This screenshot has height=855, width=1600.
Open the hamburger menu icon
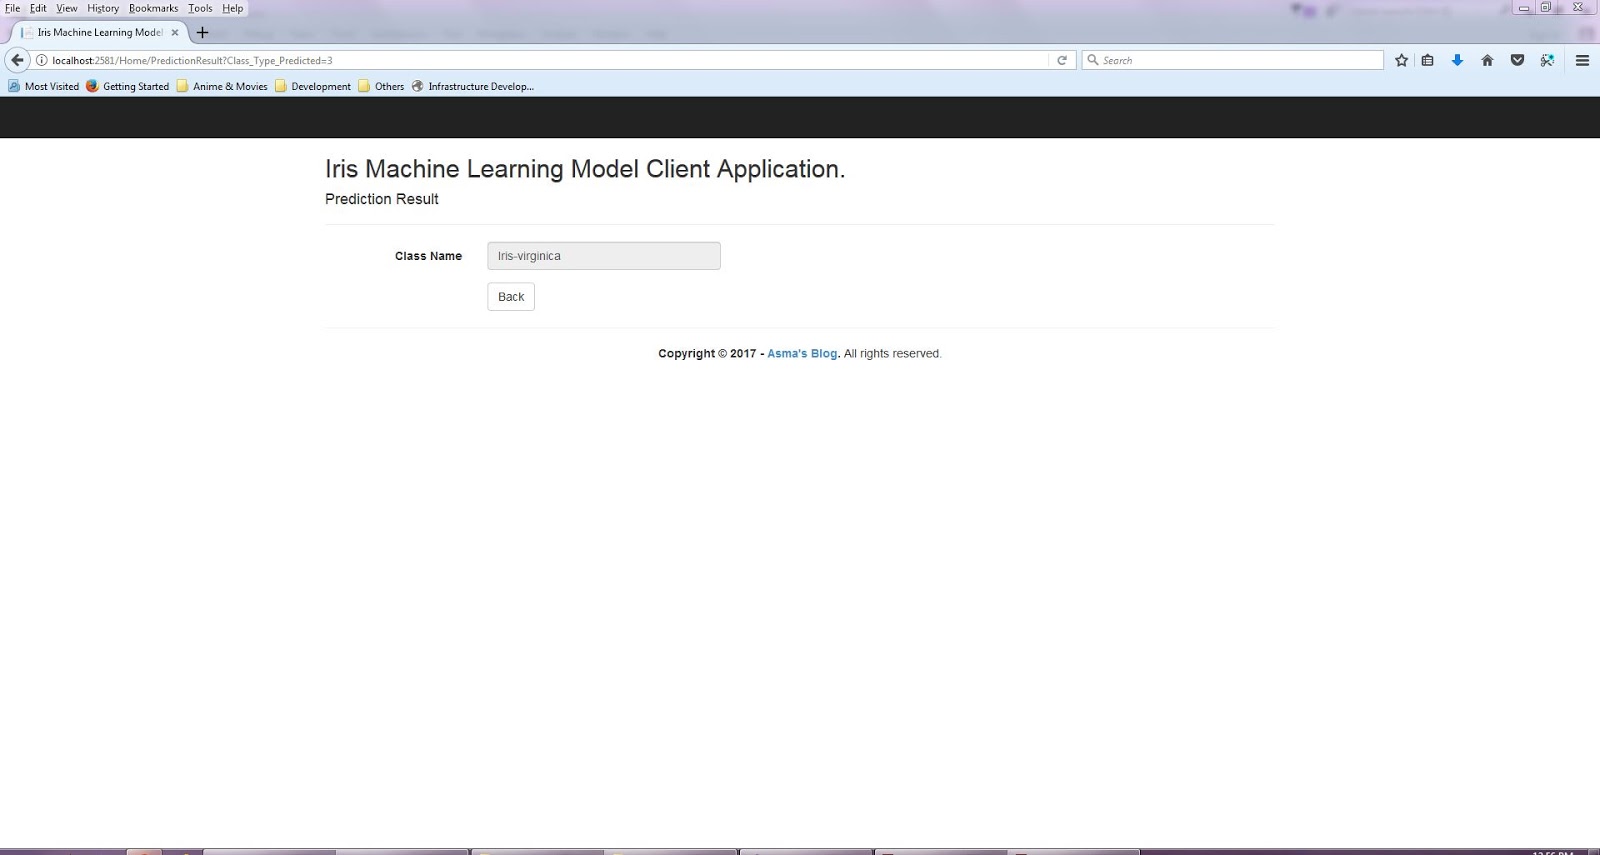coord(1582,60)
